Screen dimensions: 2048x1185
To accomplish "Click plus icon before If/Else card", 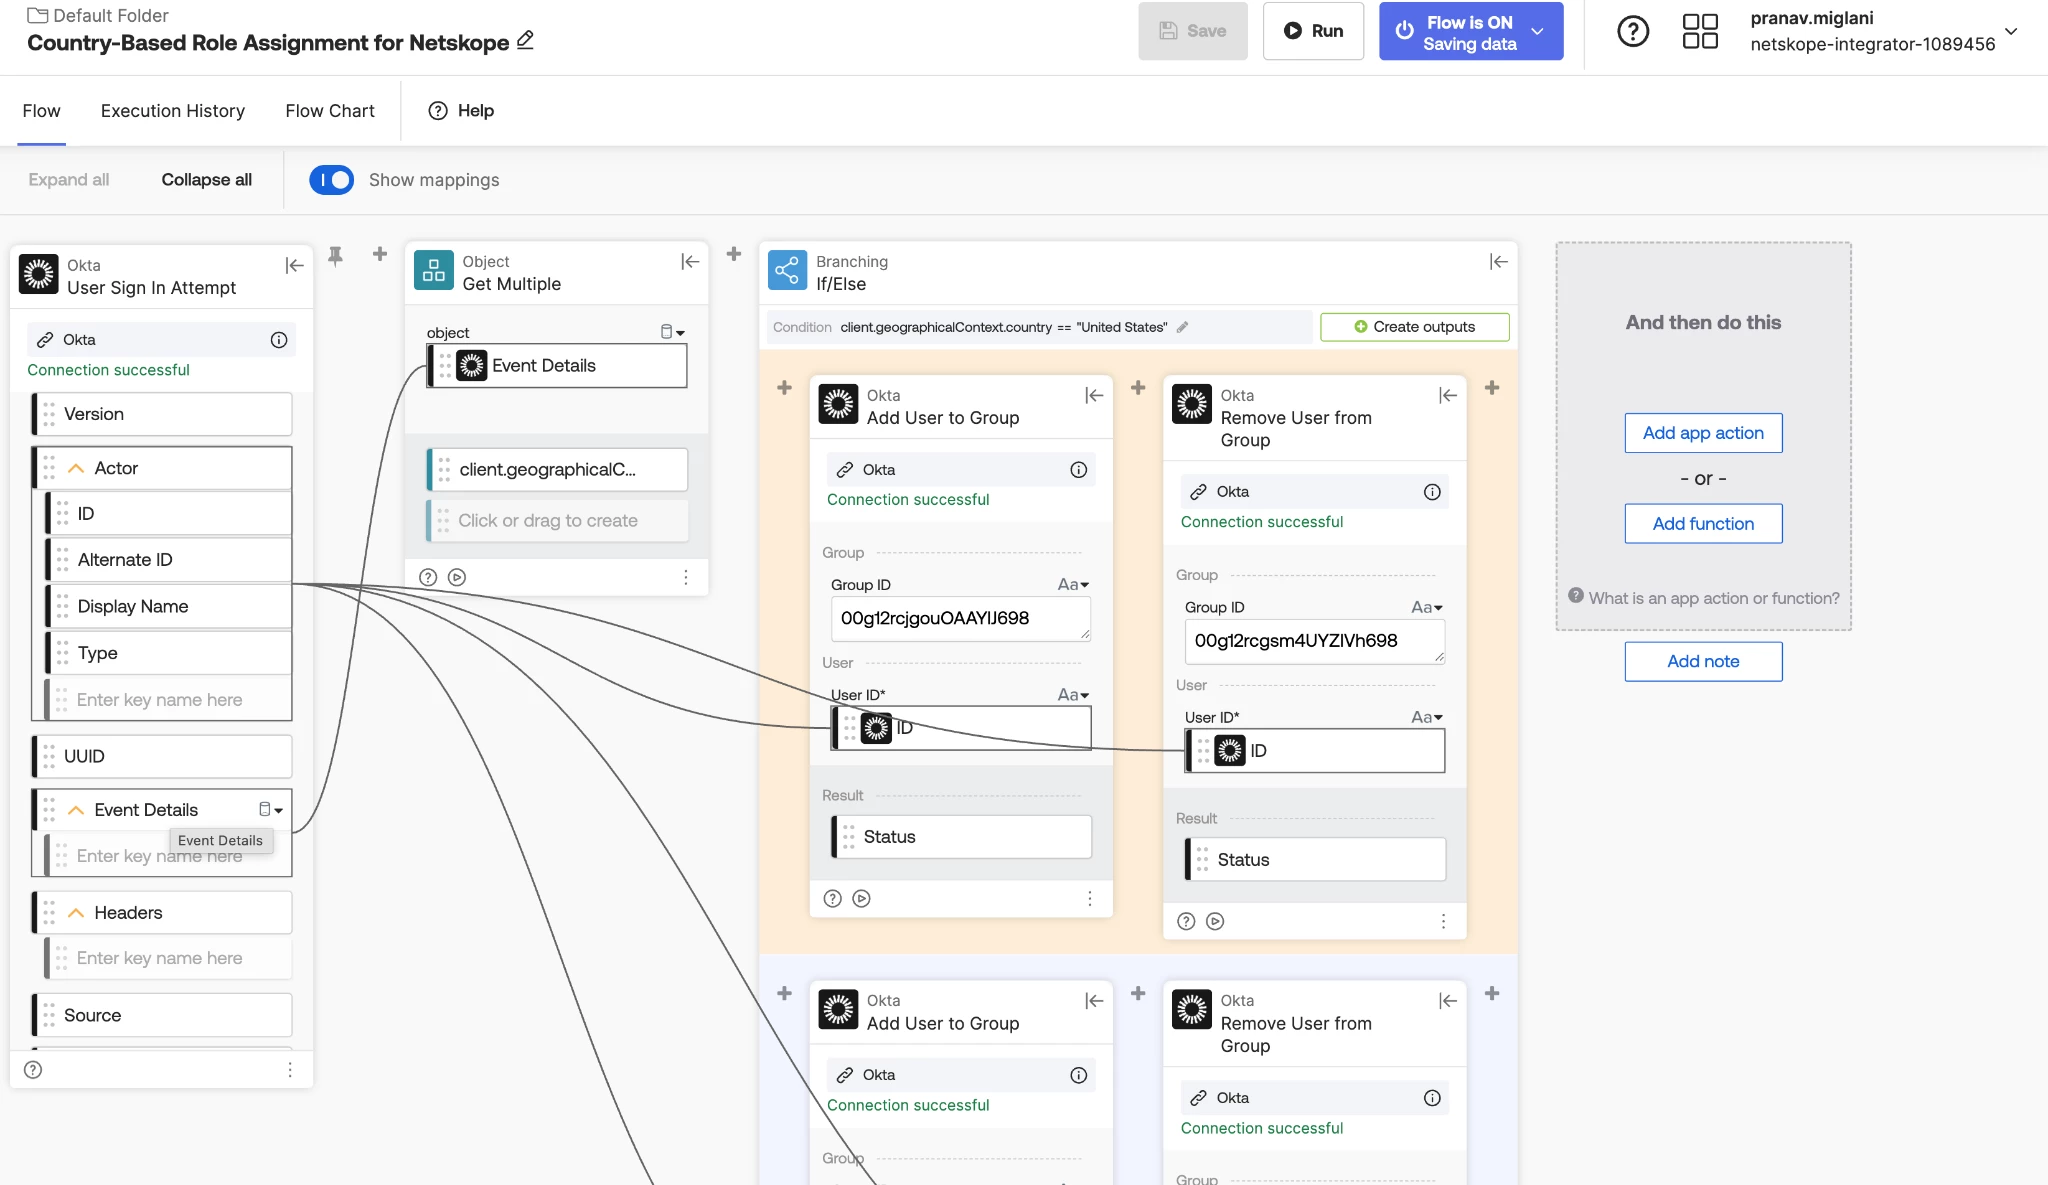I will [734, 254].
